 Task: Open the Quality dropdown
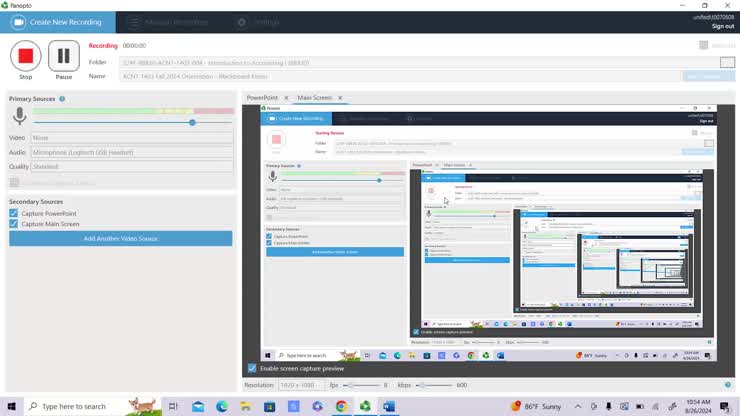click(x=132, y=167)
